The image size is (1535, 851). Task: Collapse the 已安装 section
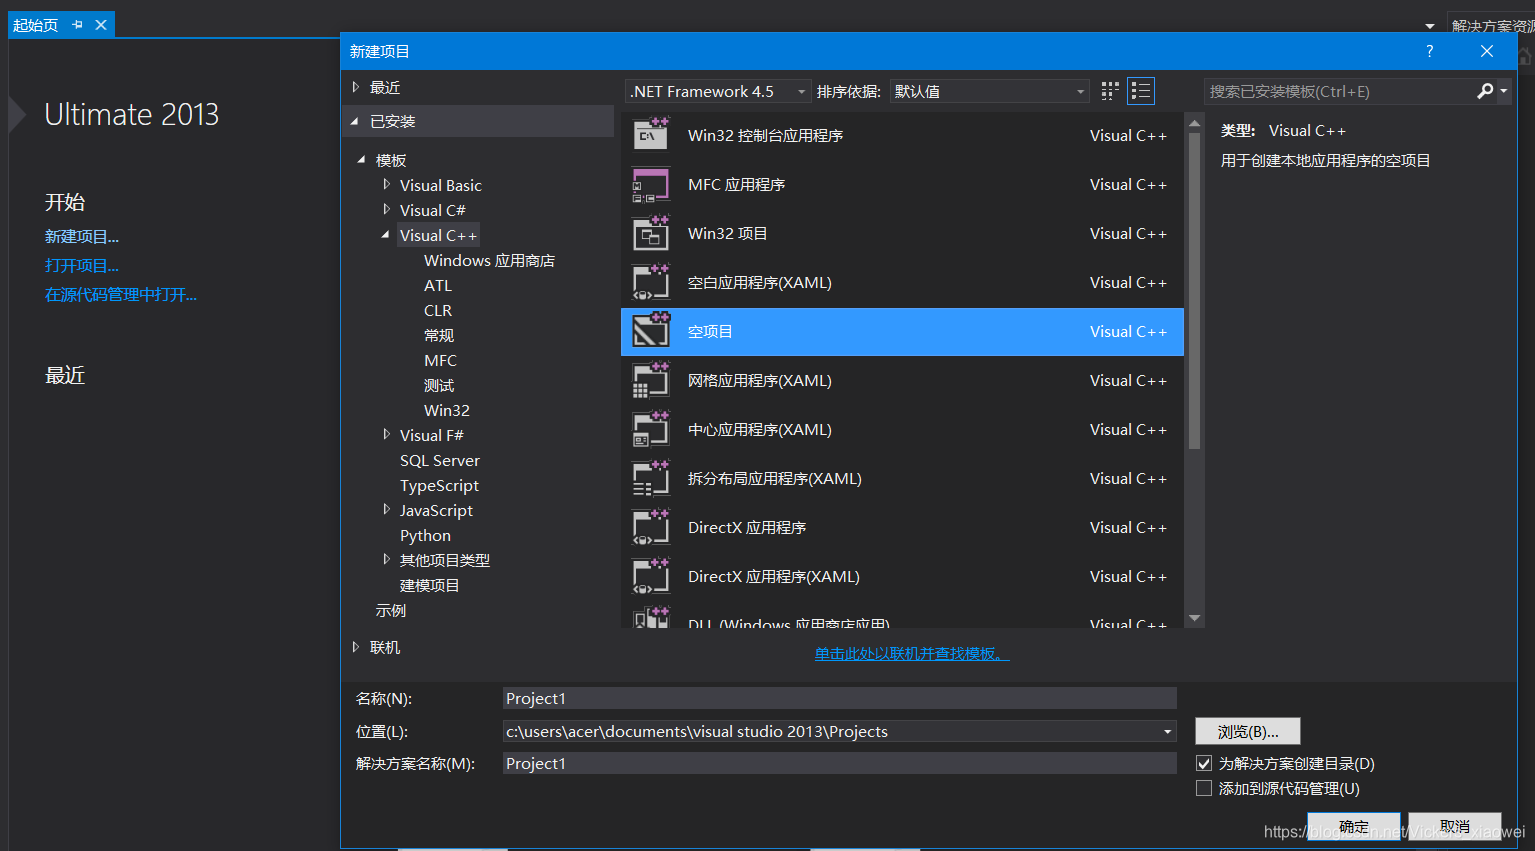[355, 121]
